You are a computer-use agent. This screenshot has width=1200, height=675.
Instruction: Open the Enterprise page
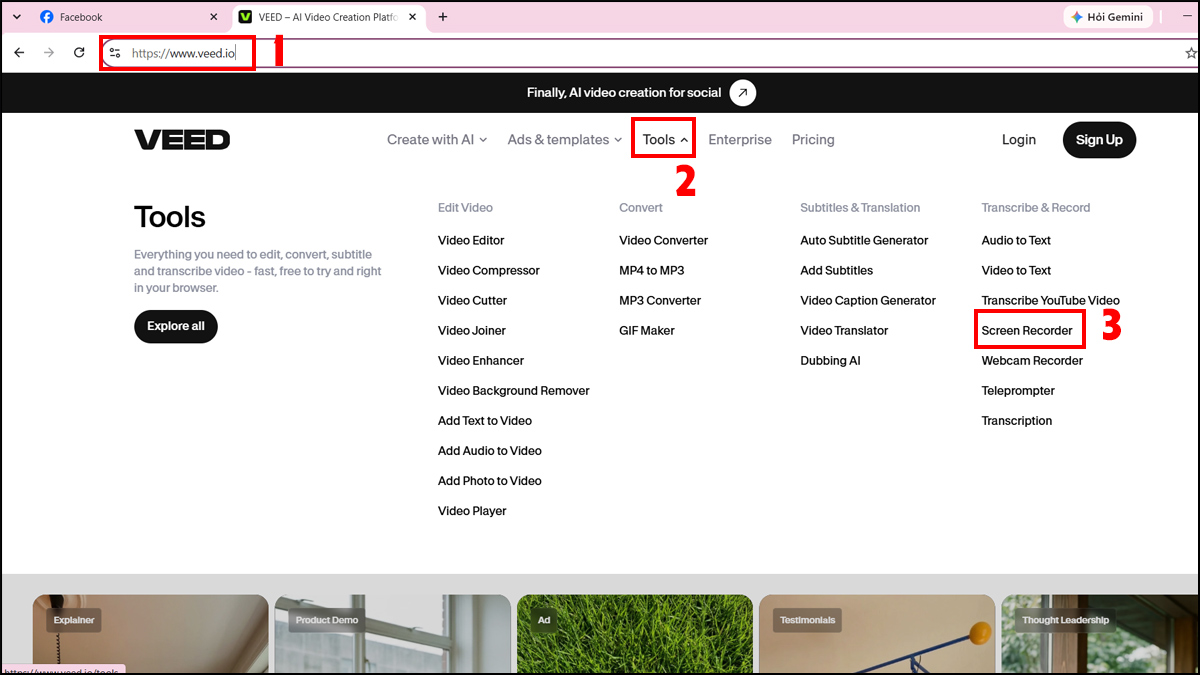click(740, 140)
